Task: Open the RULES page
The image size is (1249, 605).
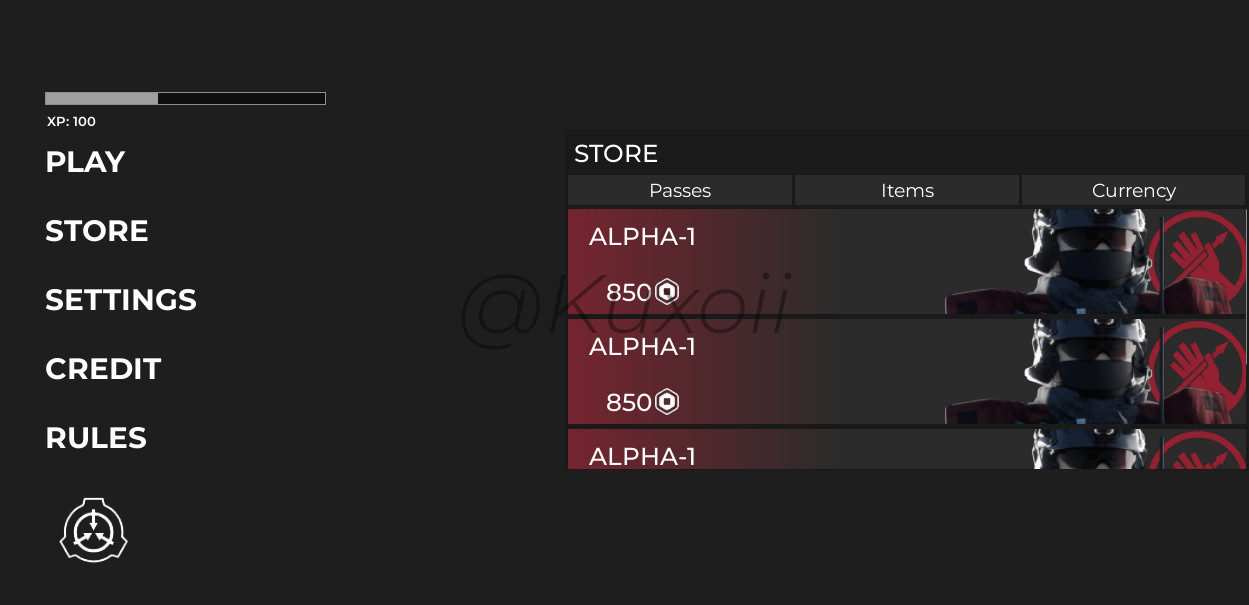Action: coord(96,438)
